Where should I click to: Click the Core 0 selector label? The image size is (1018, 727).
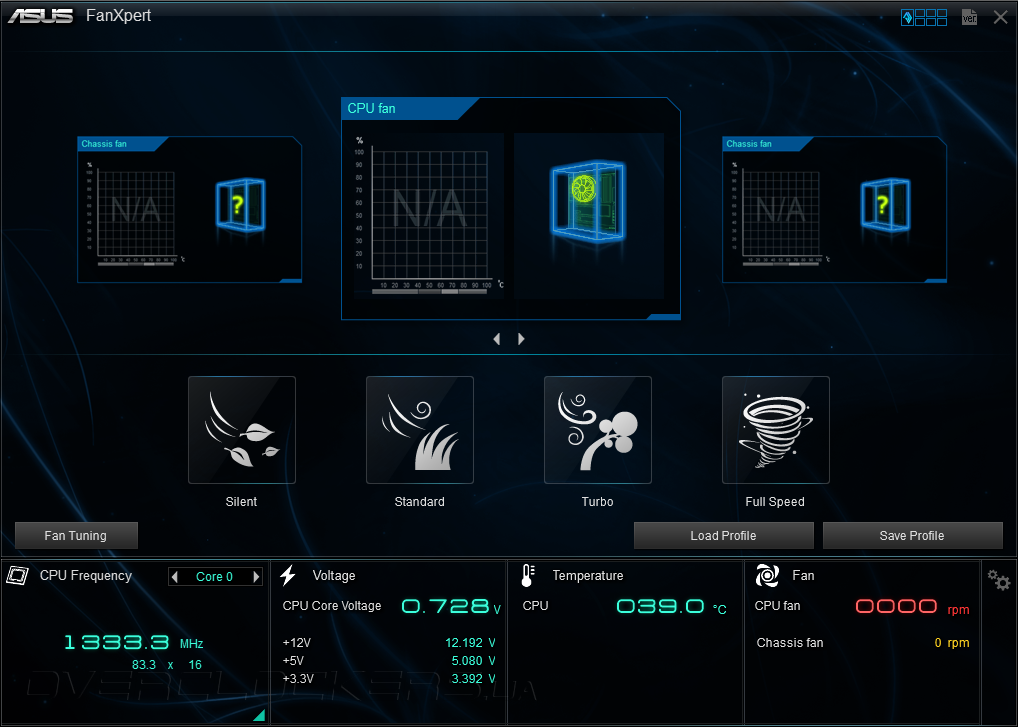click(x=214, y=576)
